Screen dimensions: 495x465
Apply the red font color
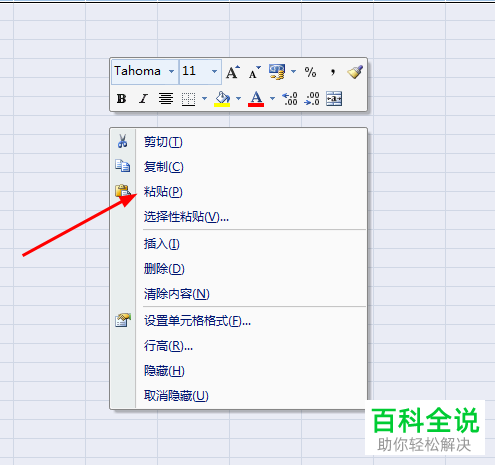(256, 99)
